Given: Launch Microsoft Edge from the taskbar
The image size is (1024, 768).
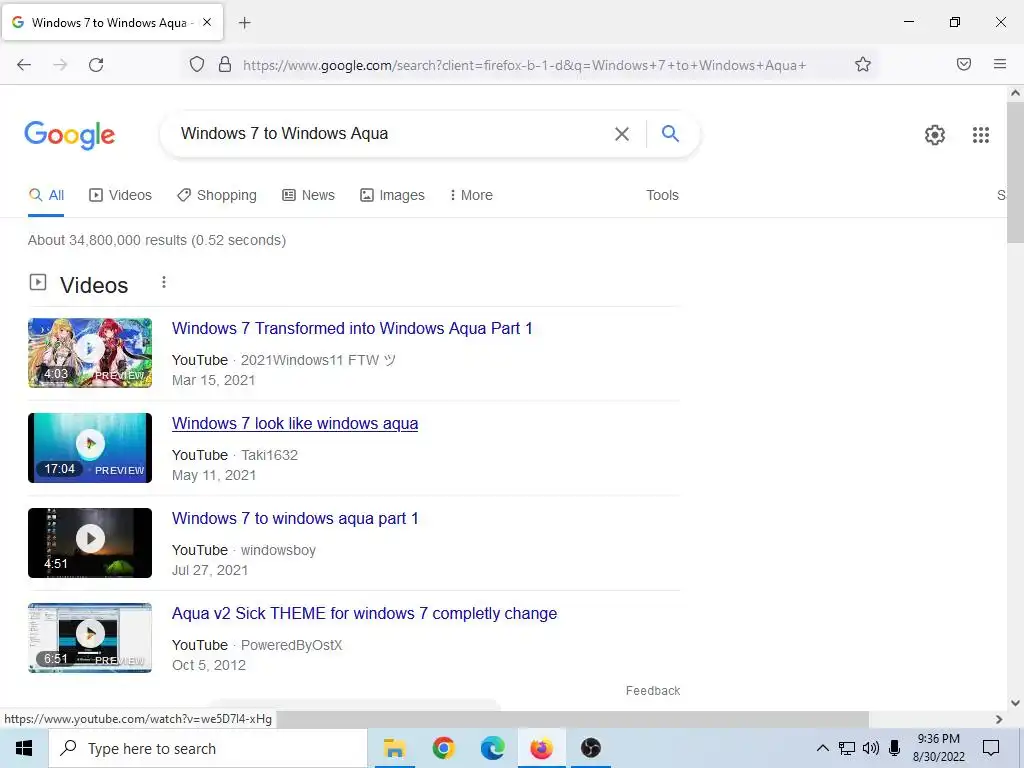Looking at the screenshot, I should point(492,748).
